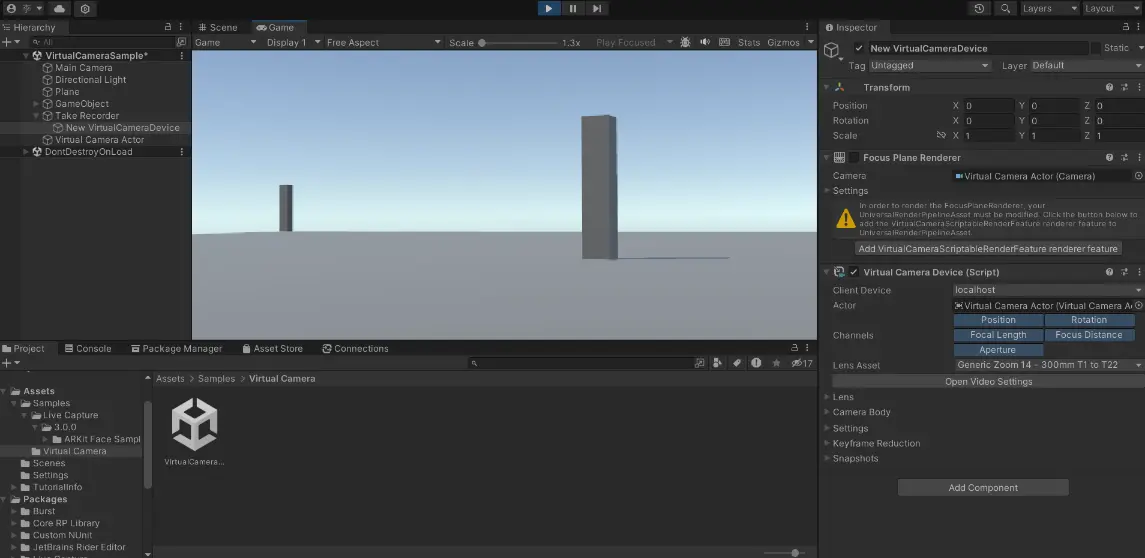Open the Free Aspect dropdown

point(383,42)
